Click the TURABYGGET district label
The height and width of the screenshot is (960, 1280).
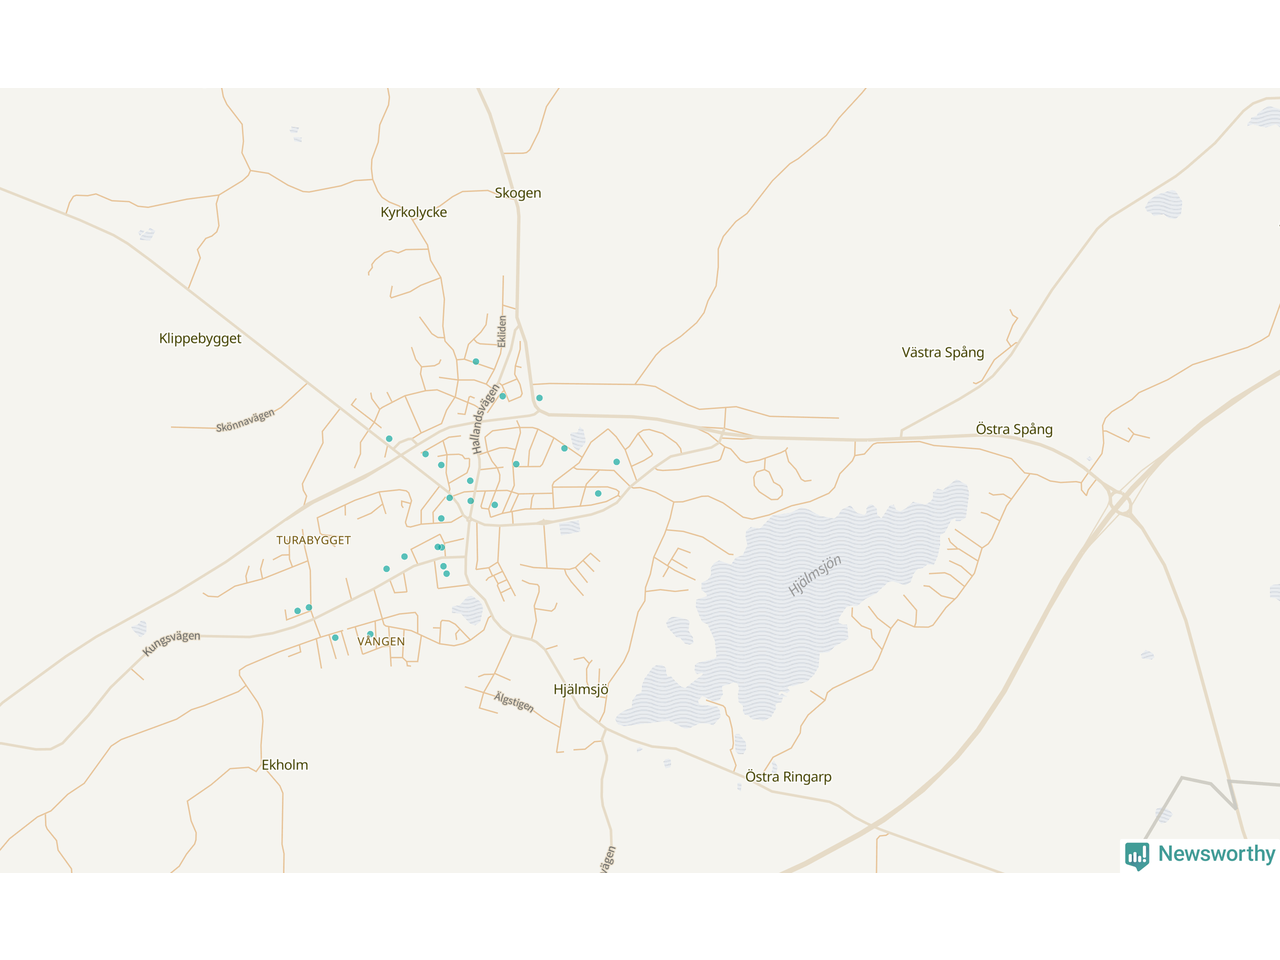(x=314, y=540)
